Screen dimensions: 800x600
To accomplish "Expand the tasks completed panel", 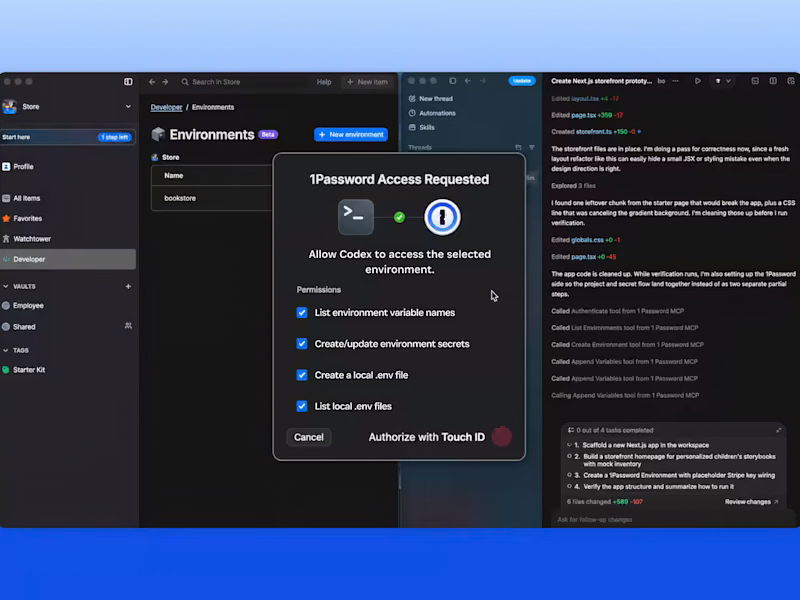I will click(779, 430).
